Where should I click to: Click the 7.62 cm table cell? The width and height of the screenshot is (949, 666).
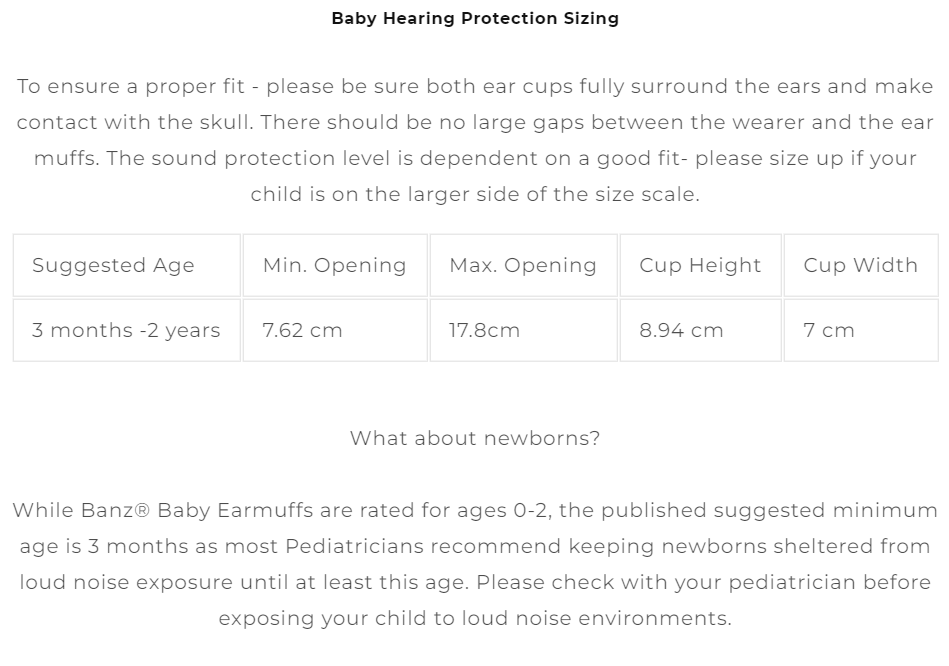[x=302, y=330]
